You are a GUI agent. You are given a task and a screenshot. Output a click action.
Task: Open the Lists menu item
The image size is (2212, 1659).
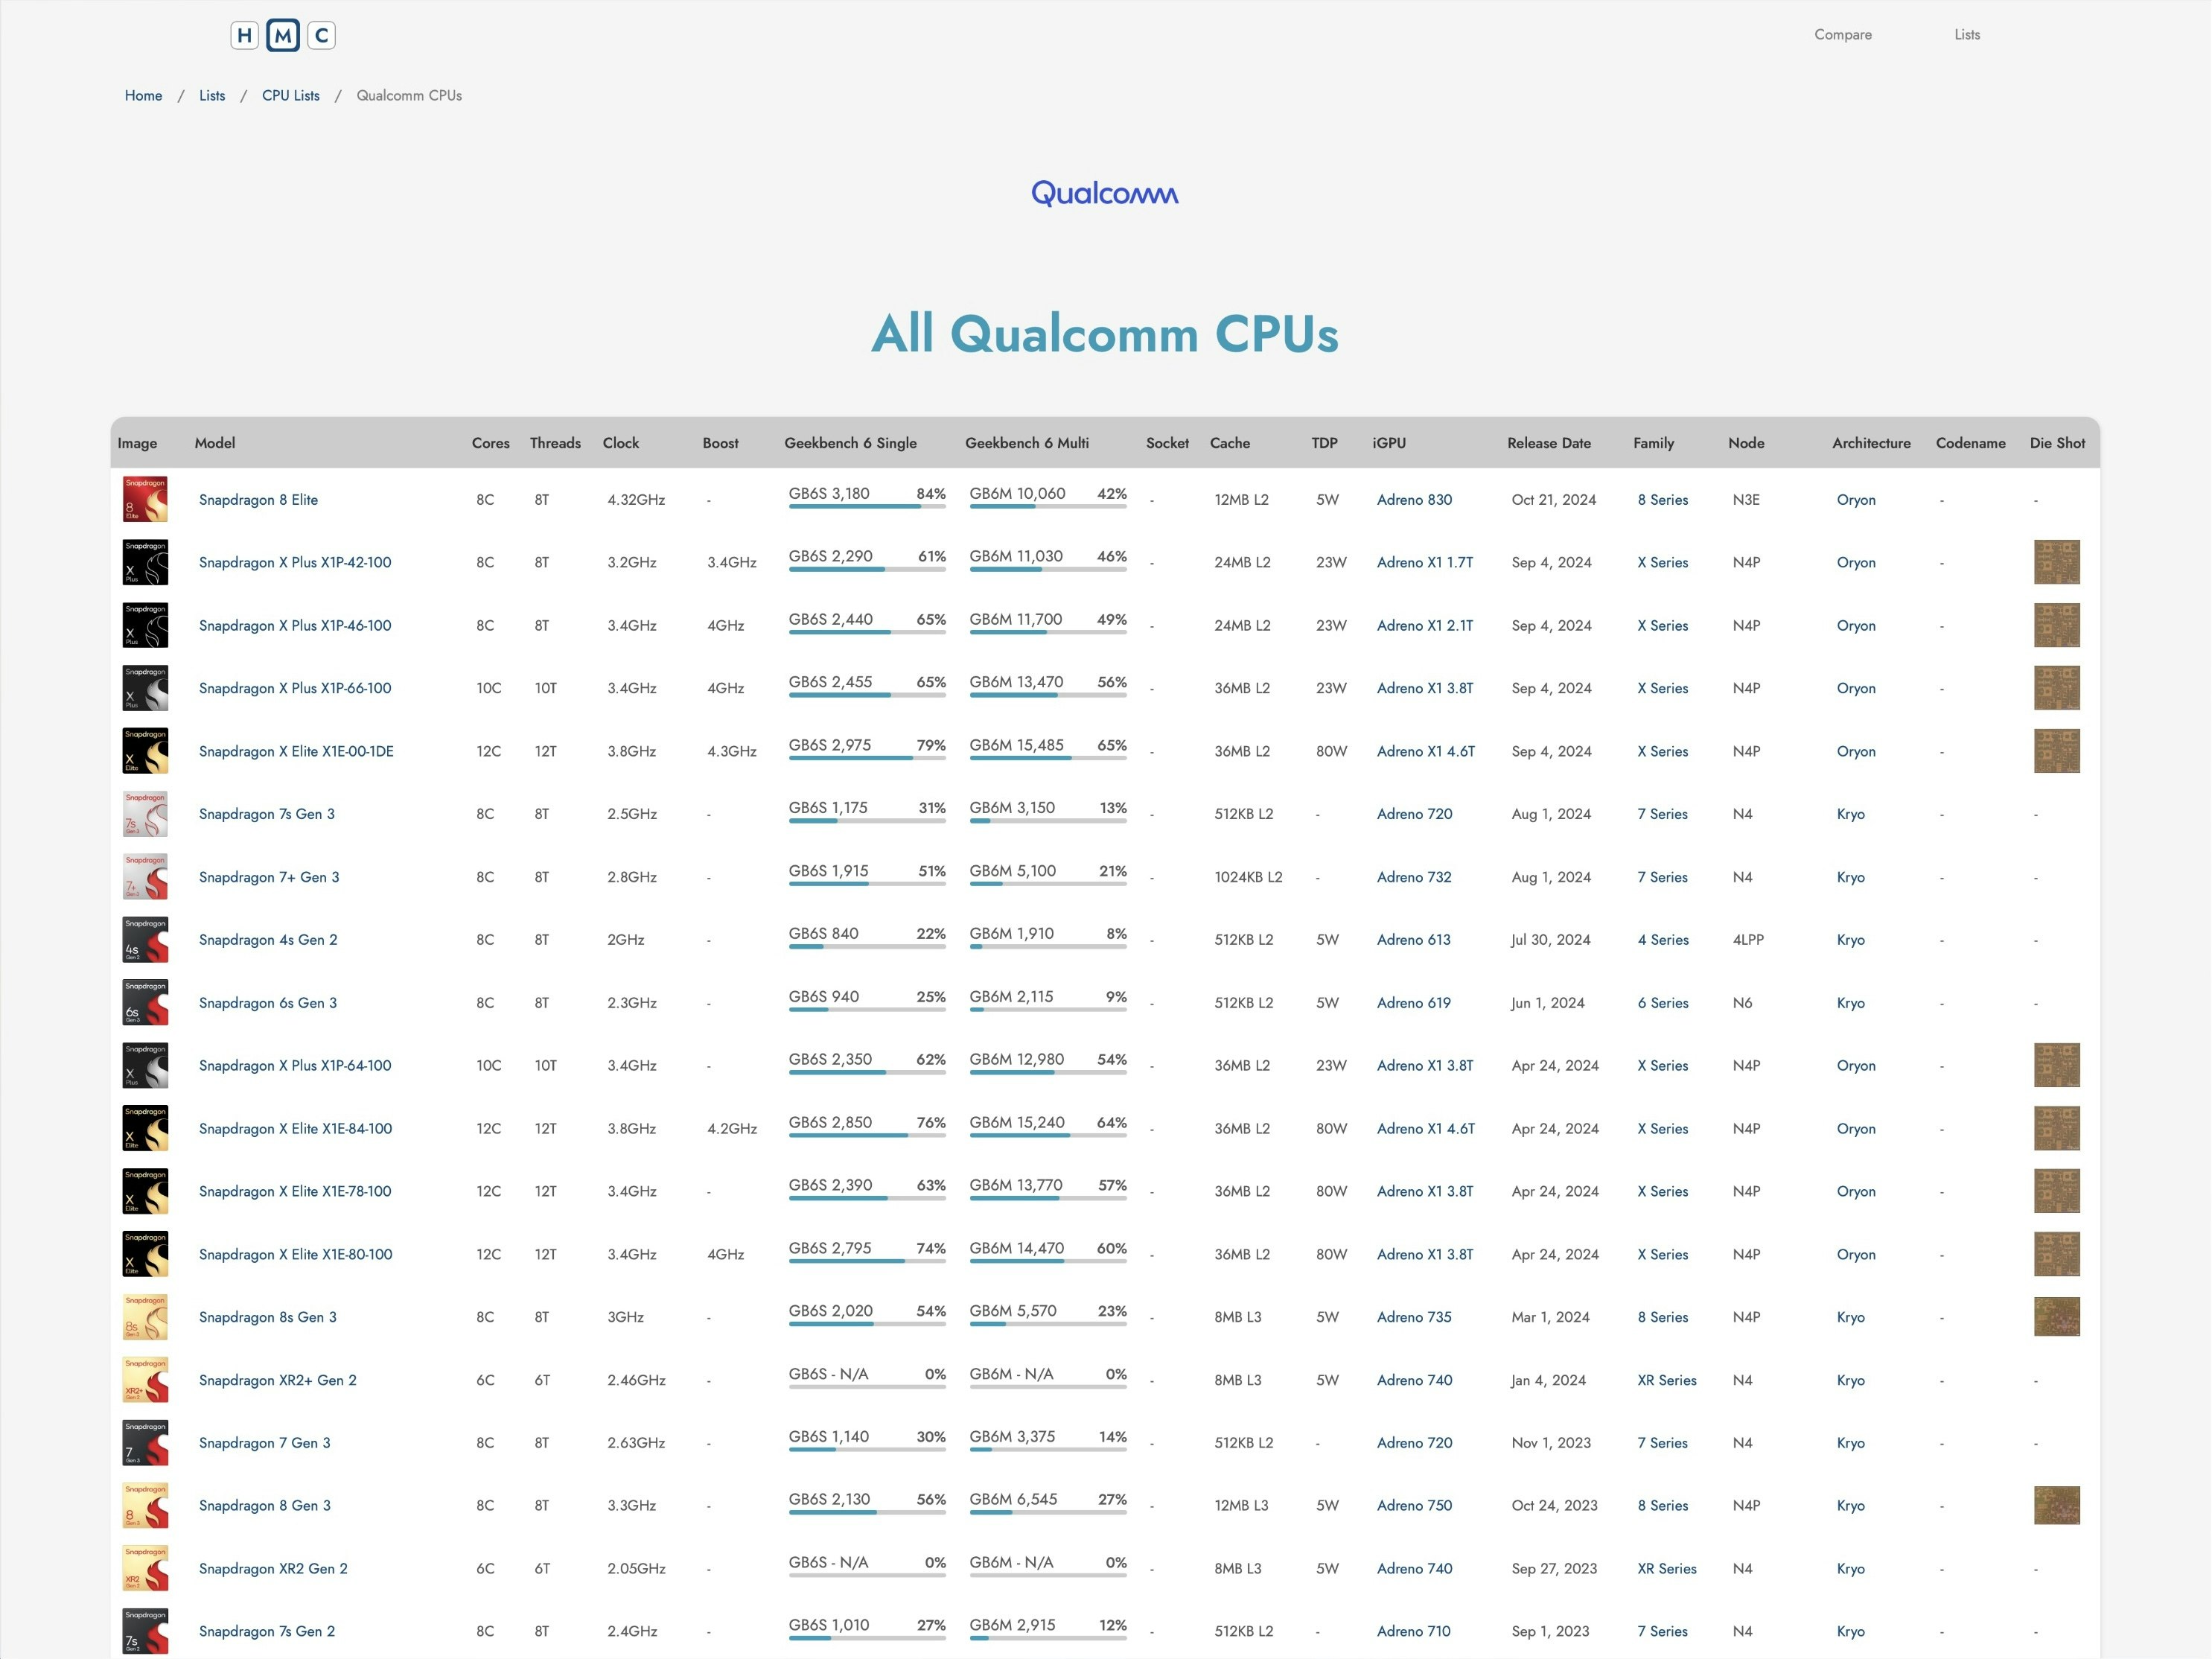pyautogui.click(x=1967, y=34)
